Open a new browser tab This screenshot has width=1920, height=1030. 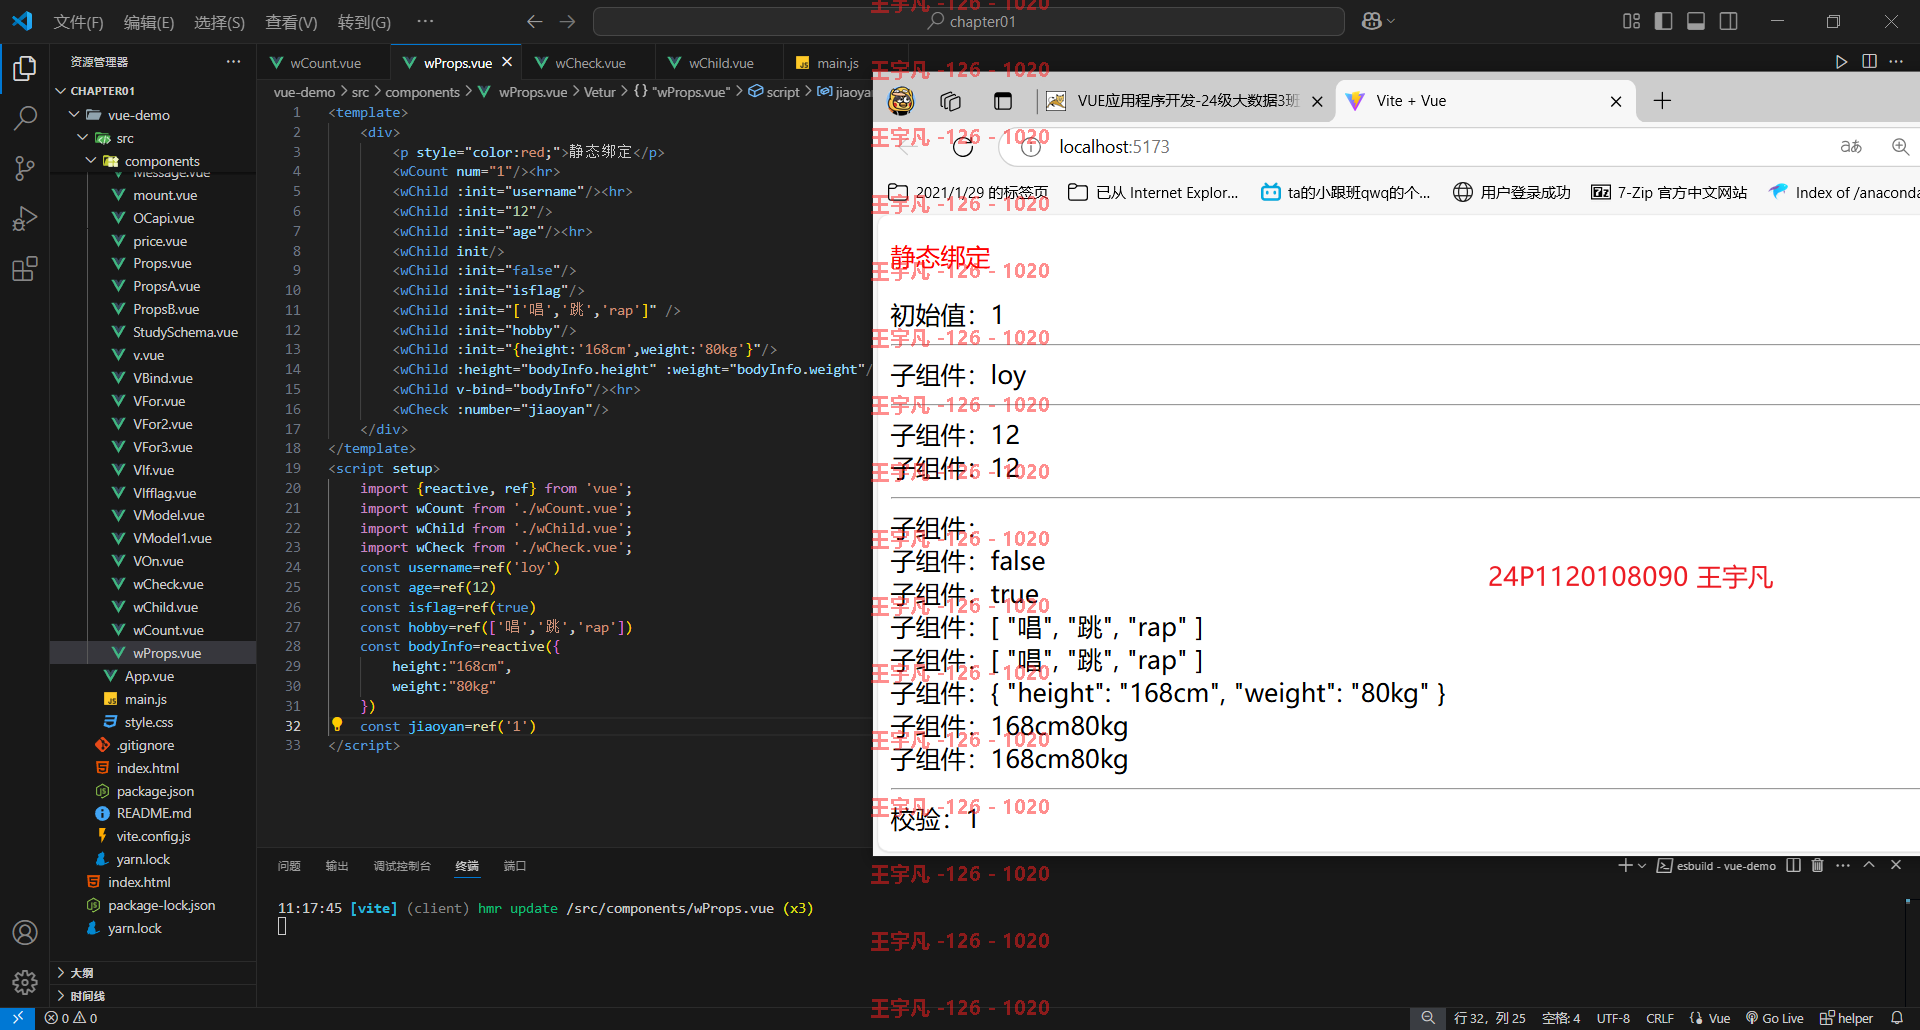pos(1662,101)
